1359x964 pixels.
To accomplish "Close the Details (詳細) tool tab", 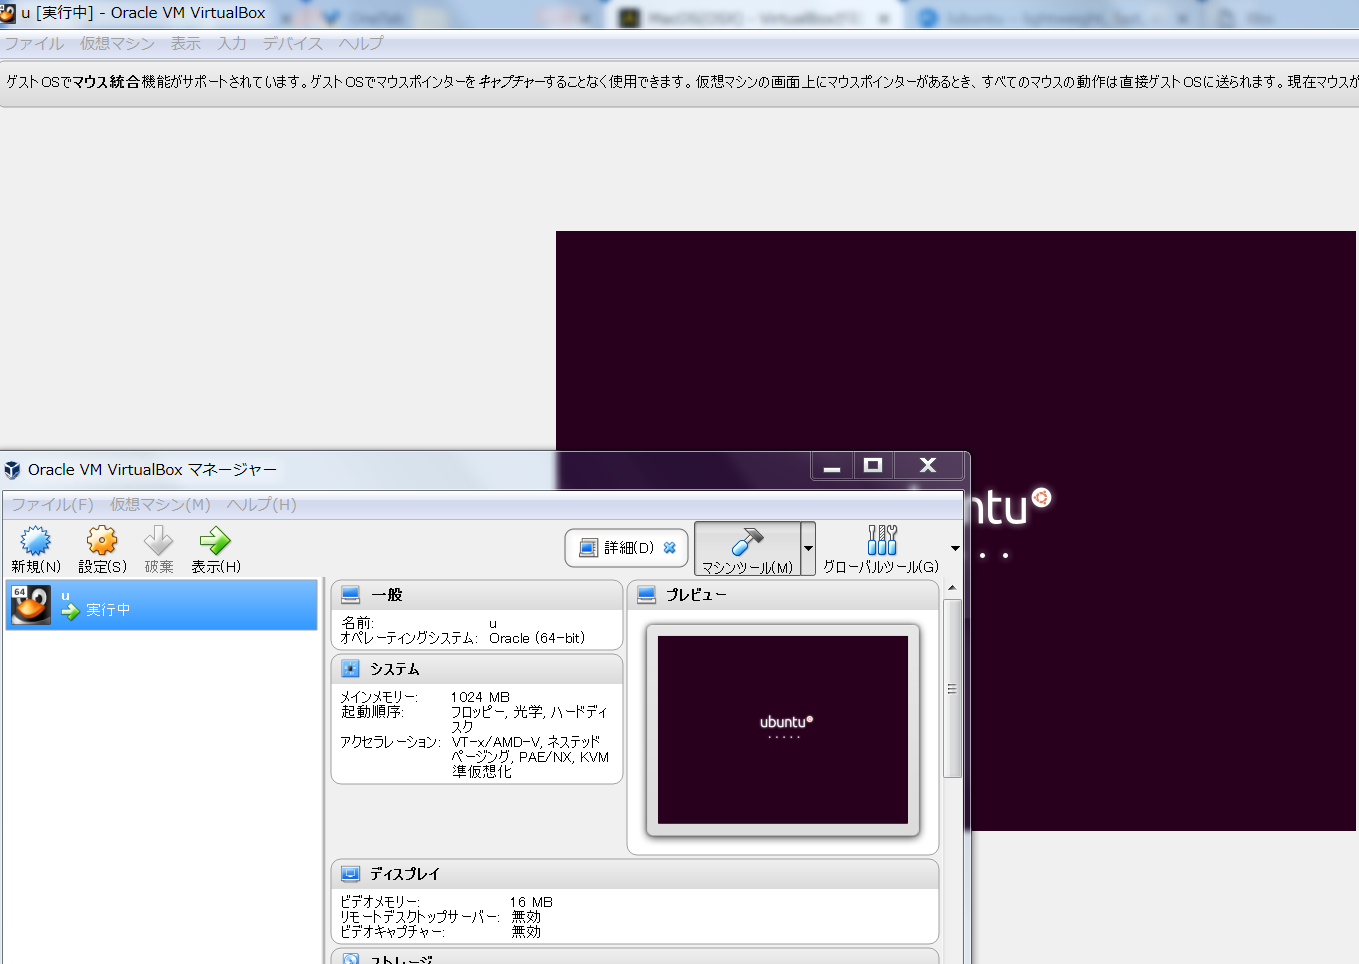I will [x=670, y=548].
